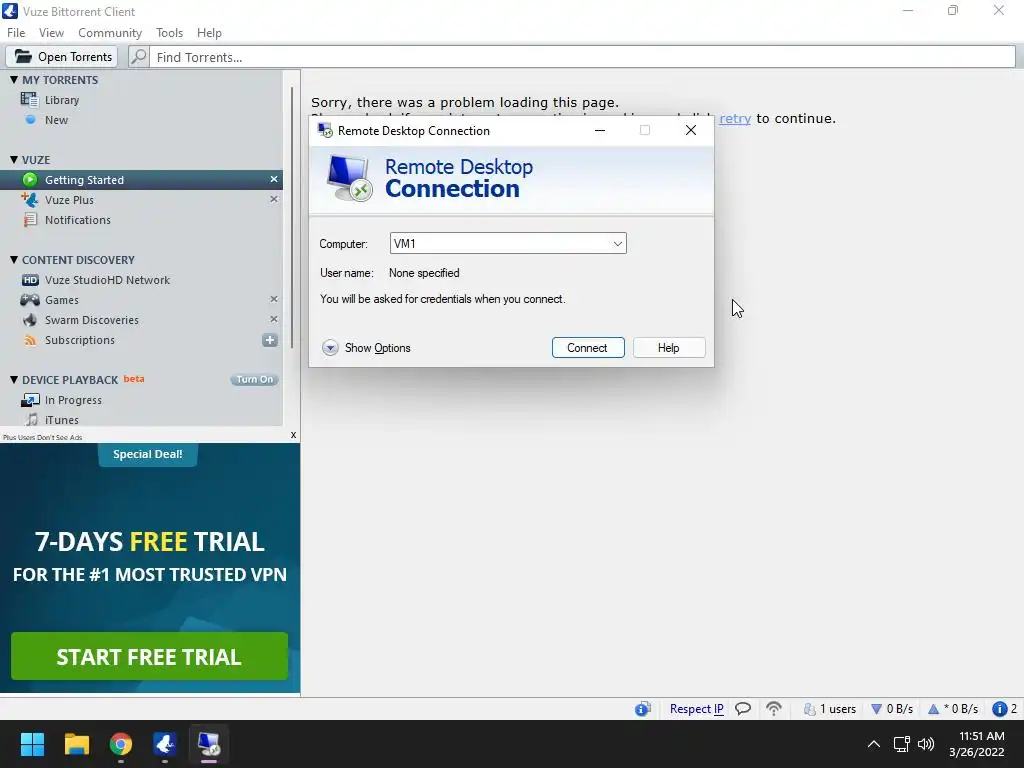The height and width of the screenshot is (768, 1024).
Task: Click the status bar info database icon
Action: point(643,709)
